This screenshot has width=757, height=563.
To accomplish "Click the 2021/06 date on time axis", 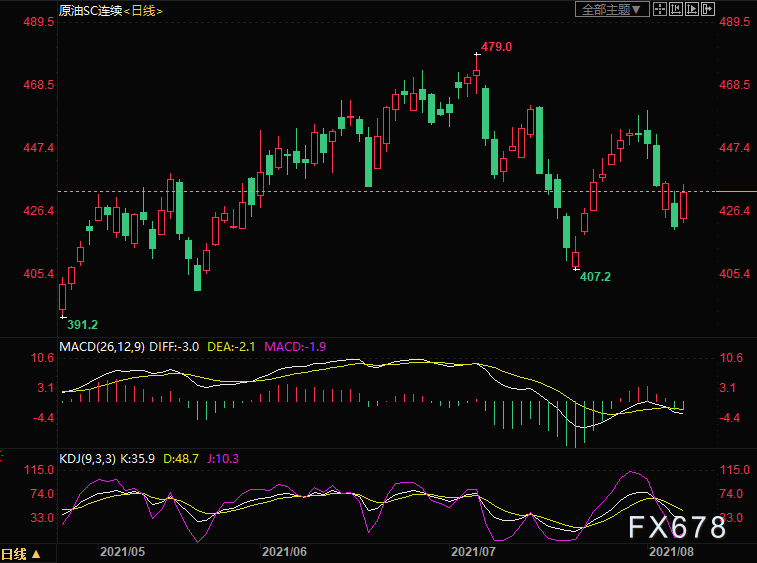I will pyautogui.click(x=284, y=551).
